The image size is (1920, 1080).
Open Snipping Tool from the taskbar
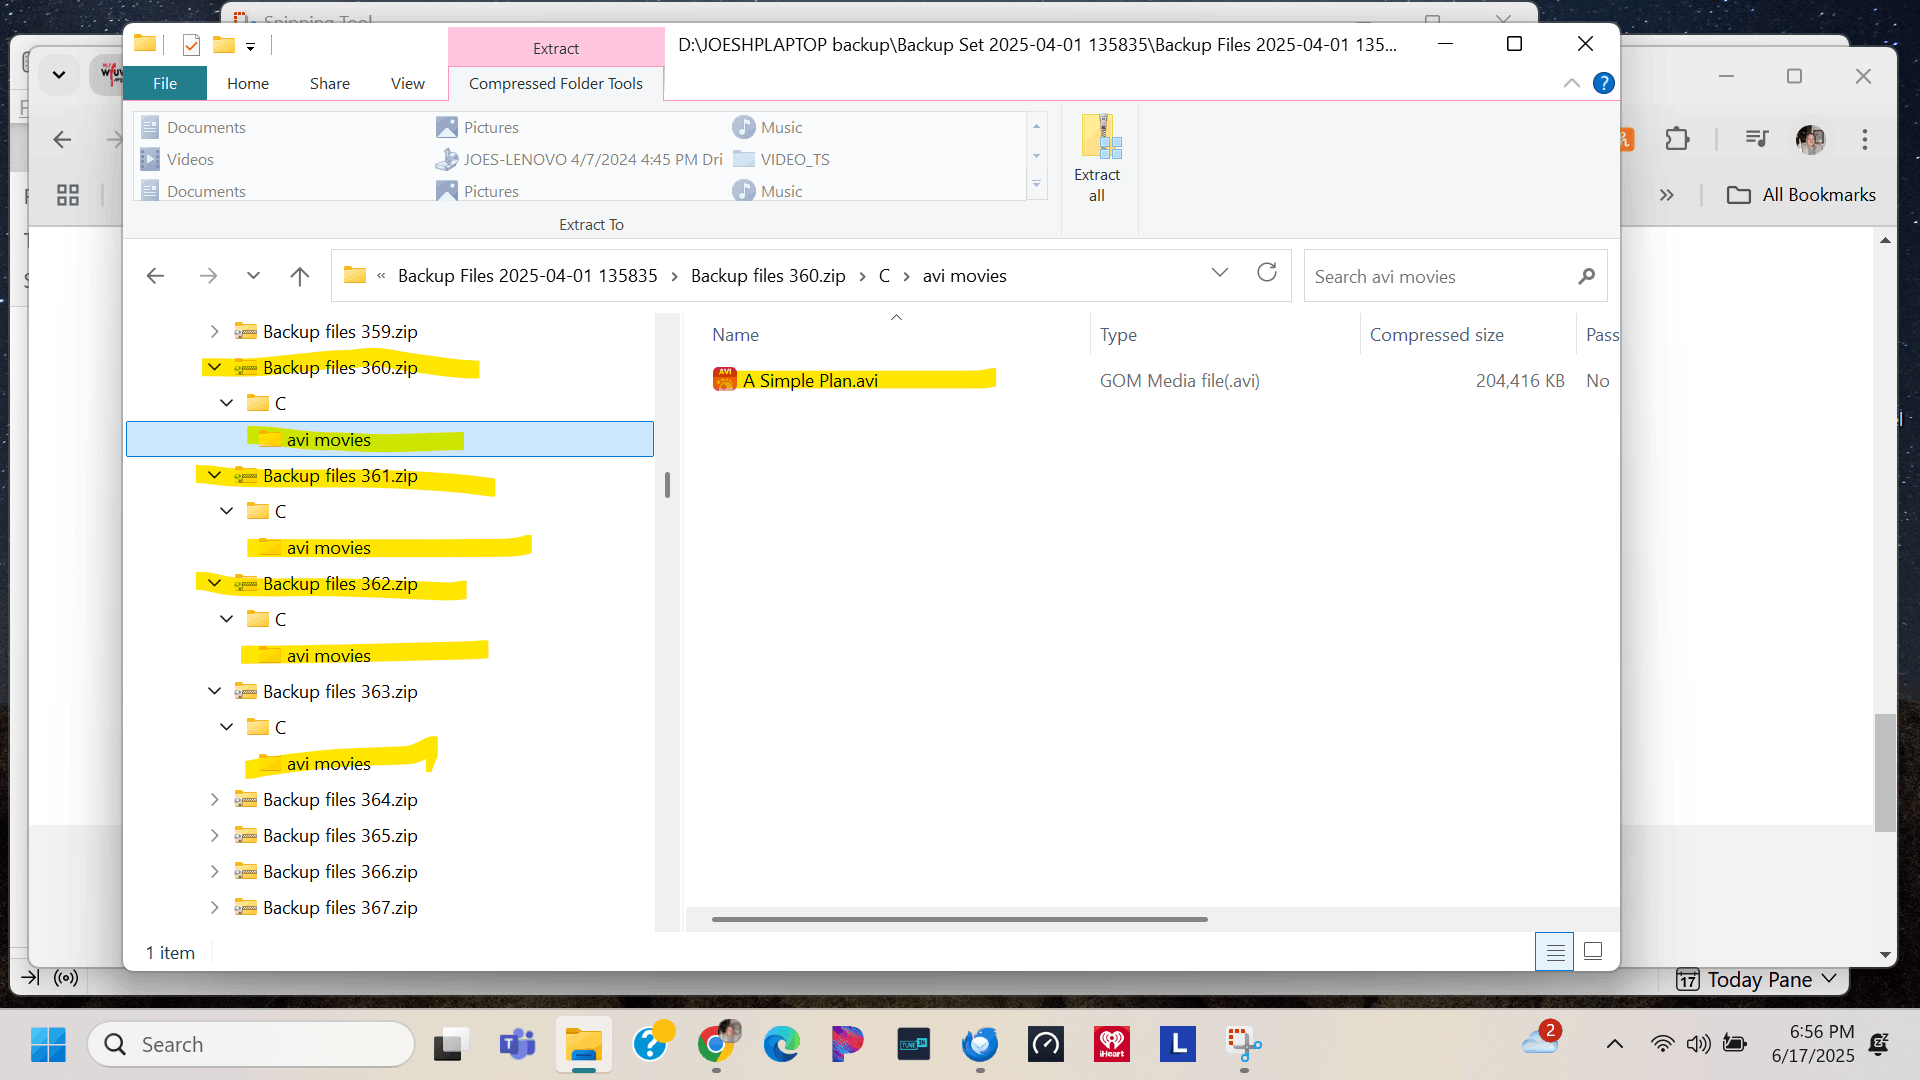click(x=1243, y=1044)
